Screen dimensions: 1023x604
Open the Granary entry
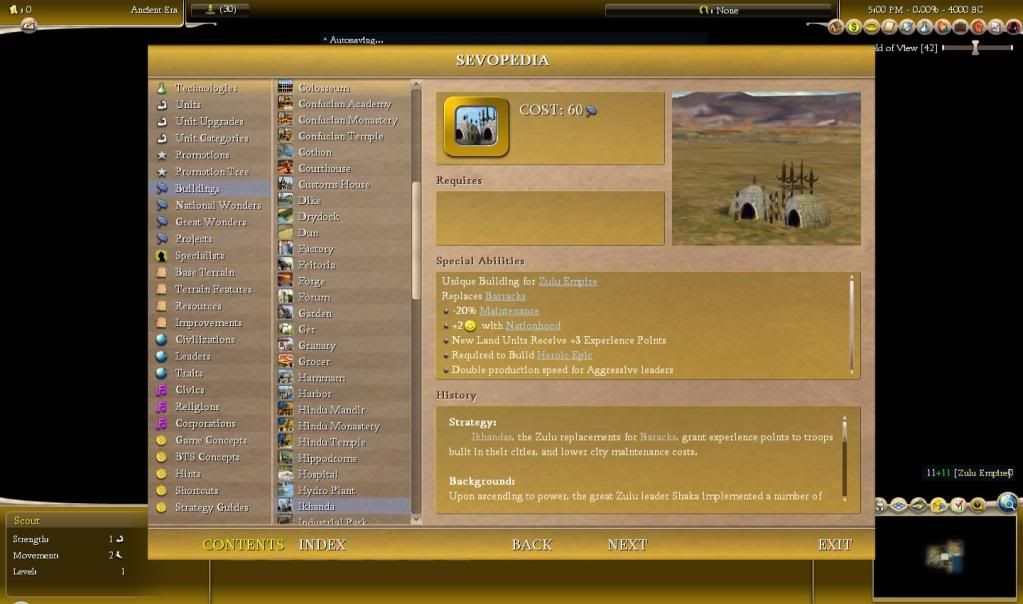coord(316,346)
